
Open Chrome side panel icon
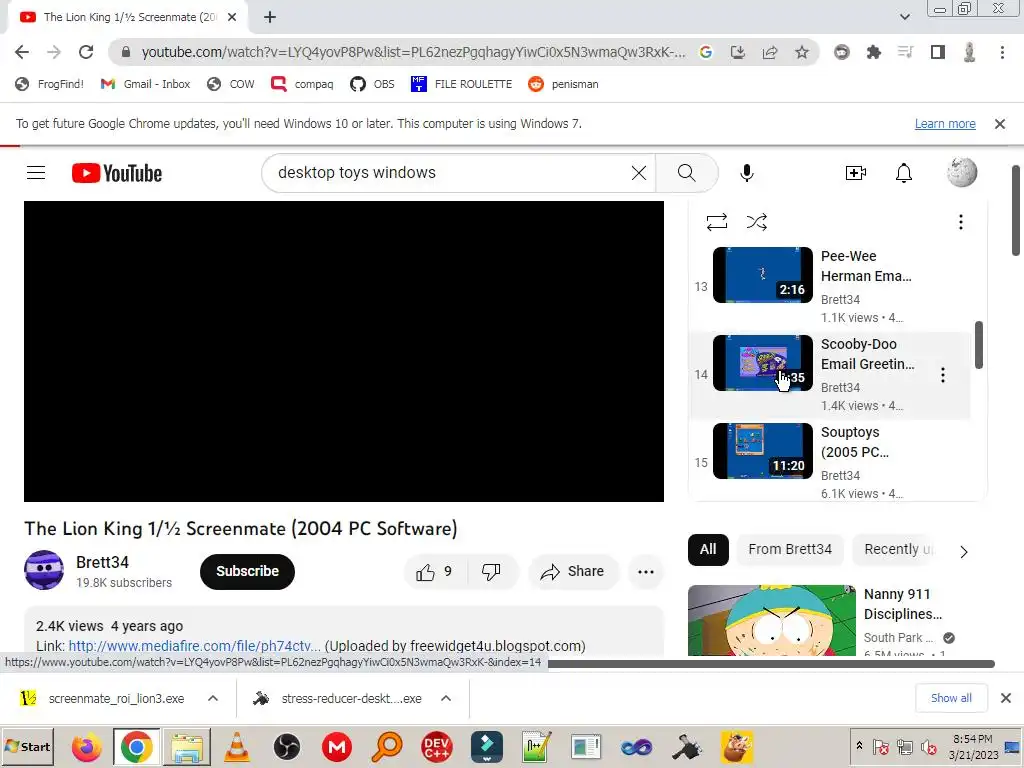pos(938,52)
